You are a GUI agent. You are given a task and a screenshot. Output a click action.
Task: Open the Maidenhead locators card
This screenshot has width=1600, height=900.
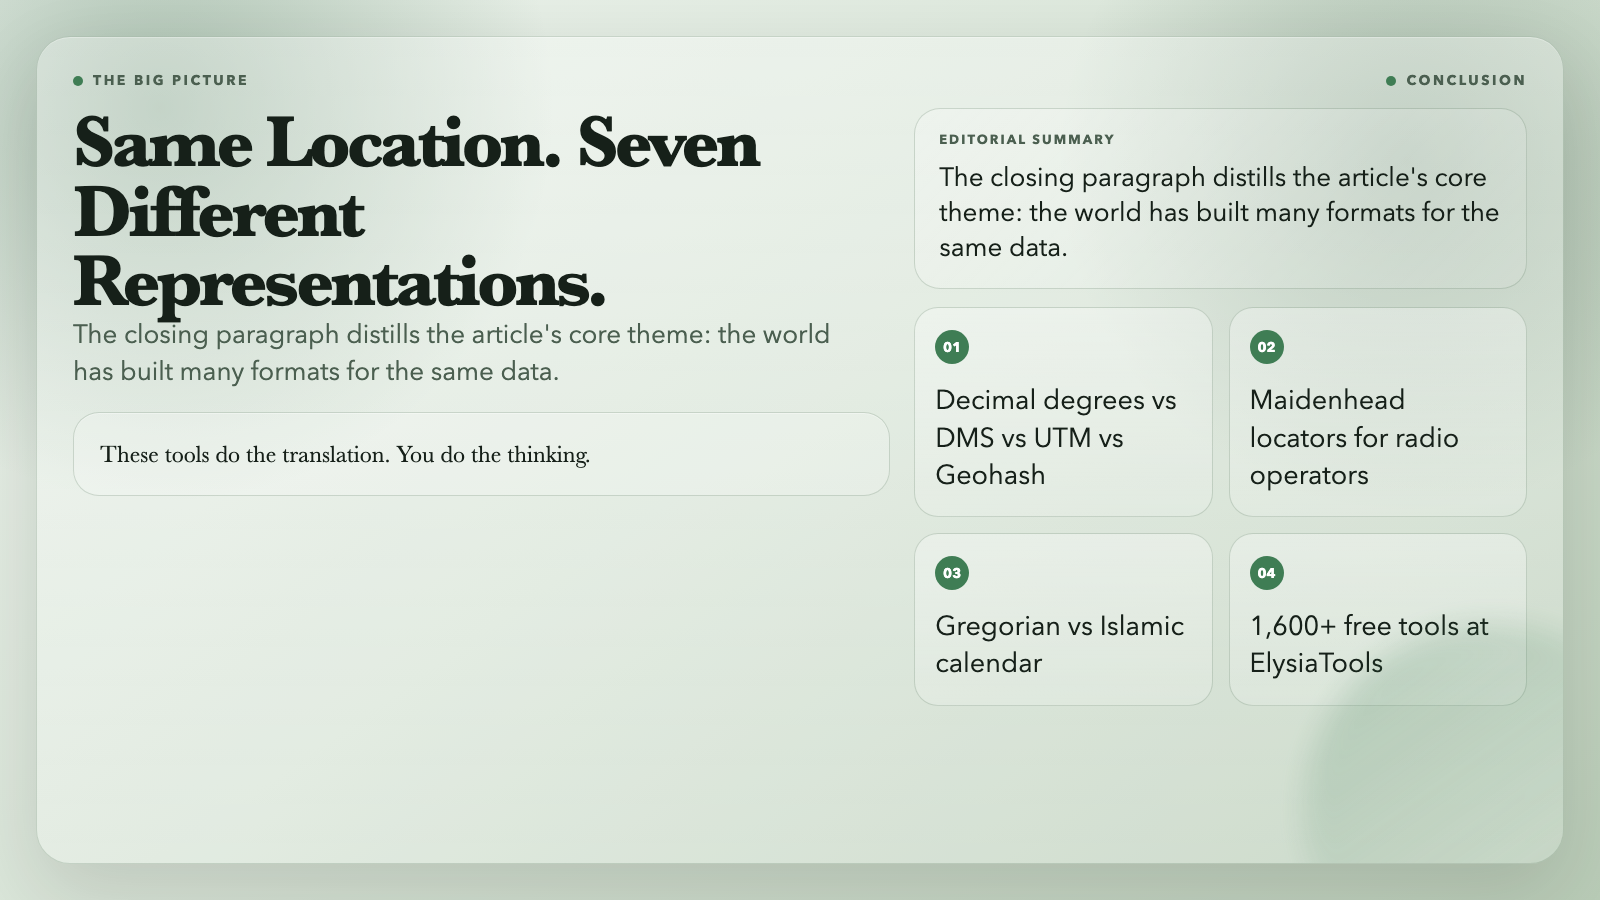pyautogui.click(x=1378, y=412)
